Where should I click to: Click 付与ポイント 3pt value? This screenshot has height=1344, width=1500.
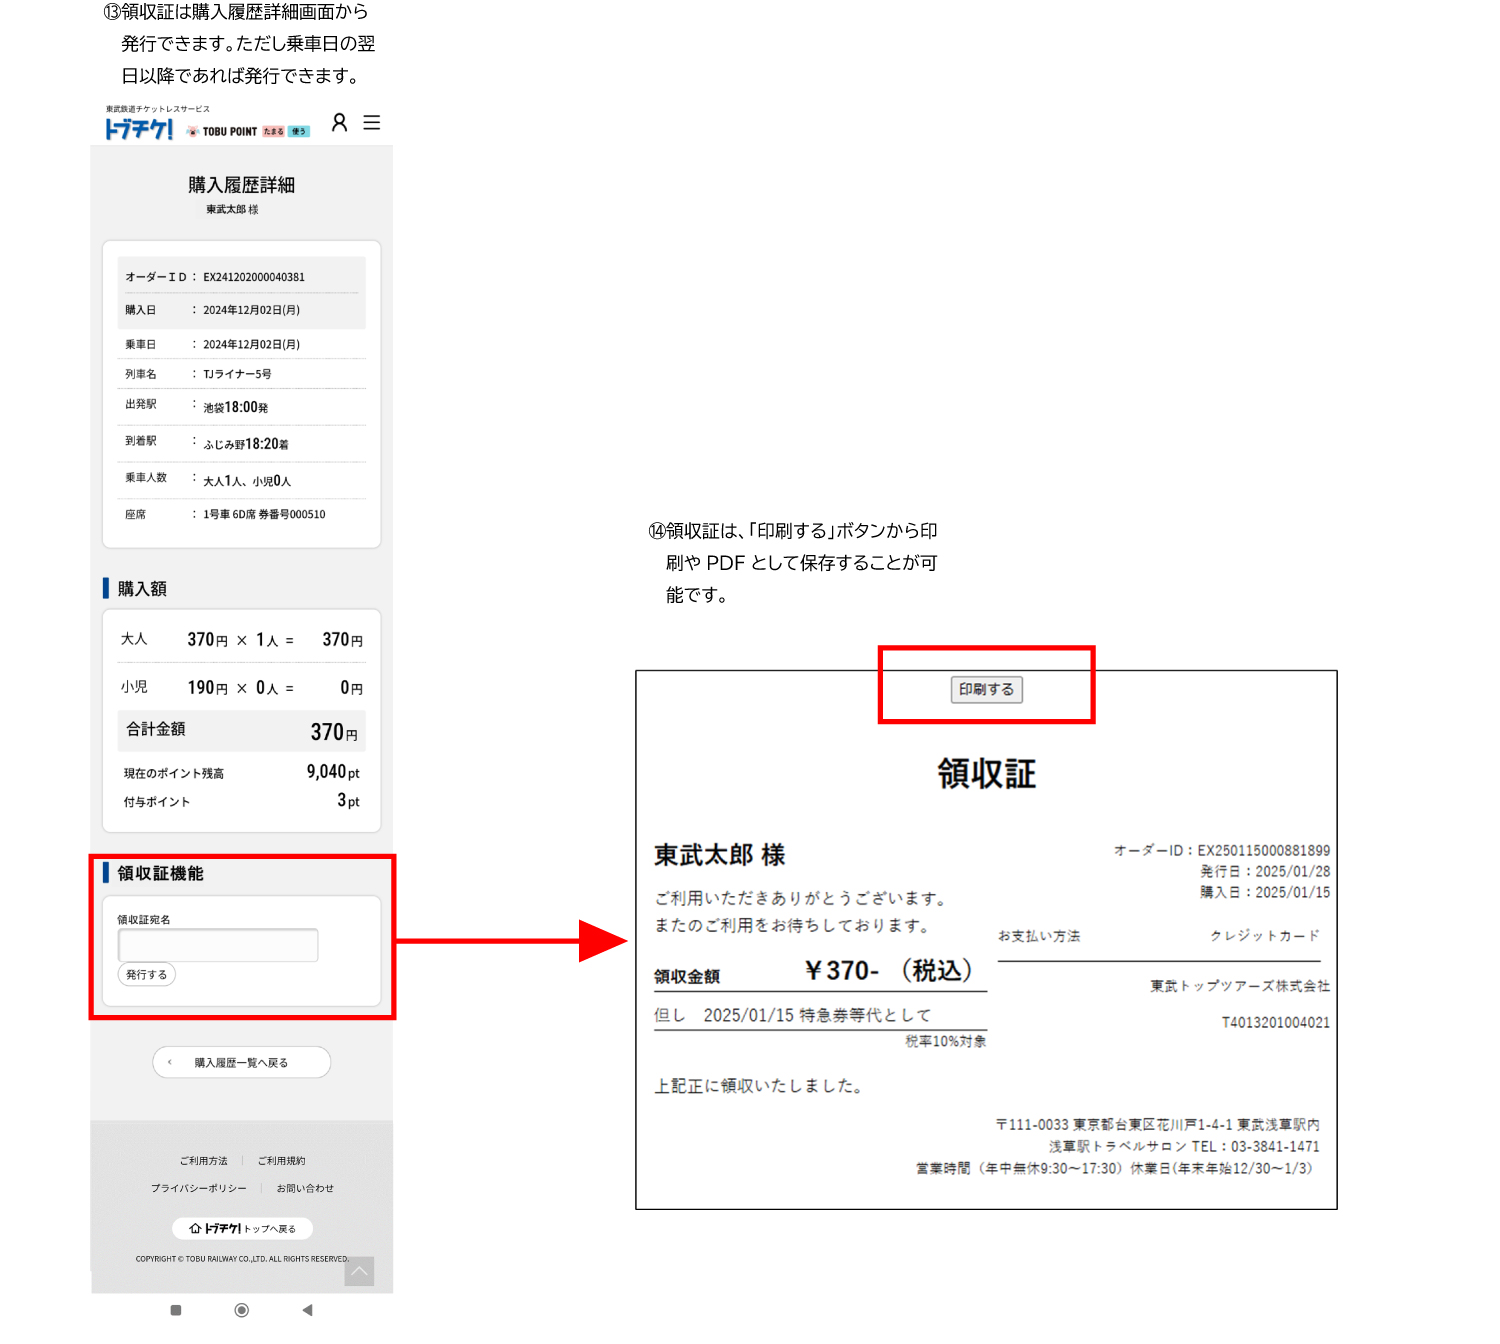348,801
